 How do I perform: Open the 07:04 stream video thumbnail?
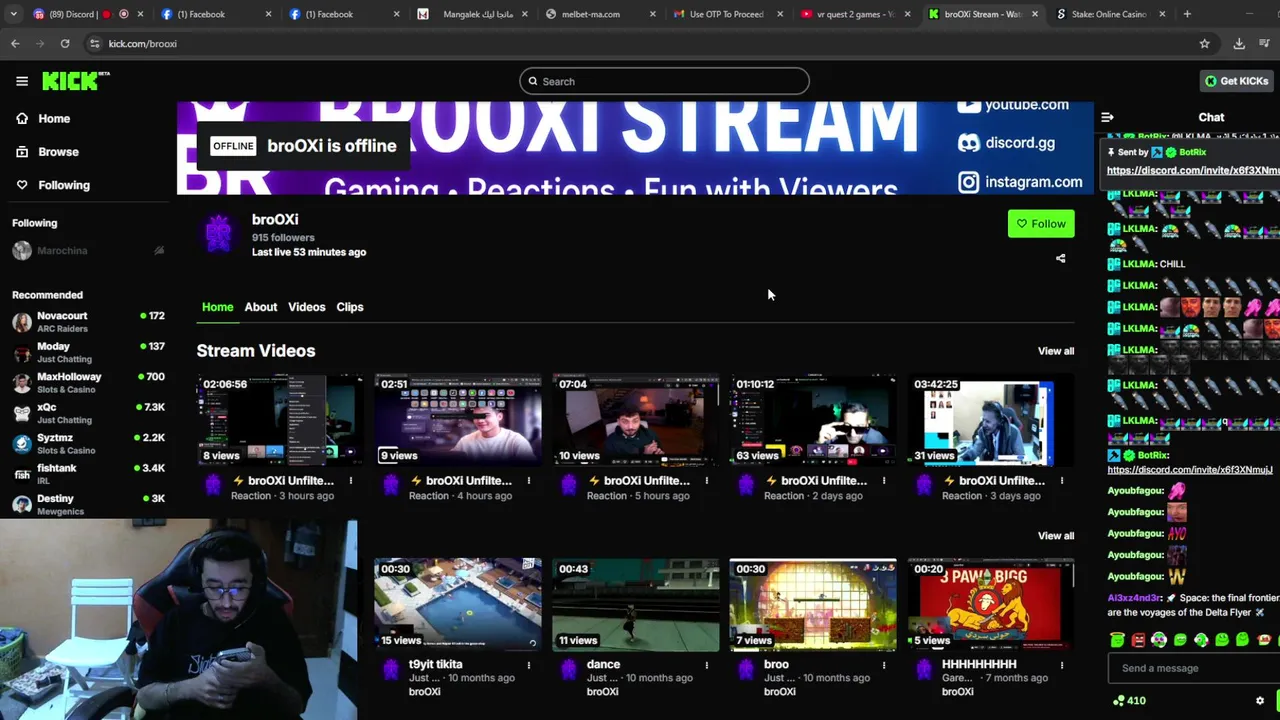pos(636,420)
